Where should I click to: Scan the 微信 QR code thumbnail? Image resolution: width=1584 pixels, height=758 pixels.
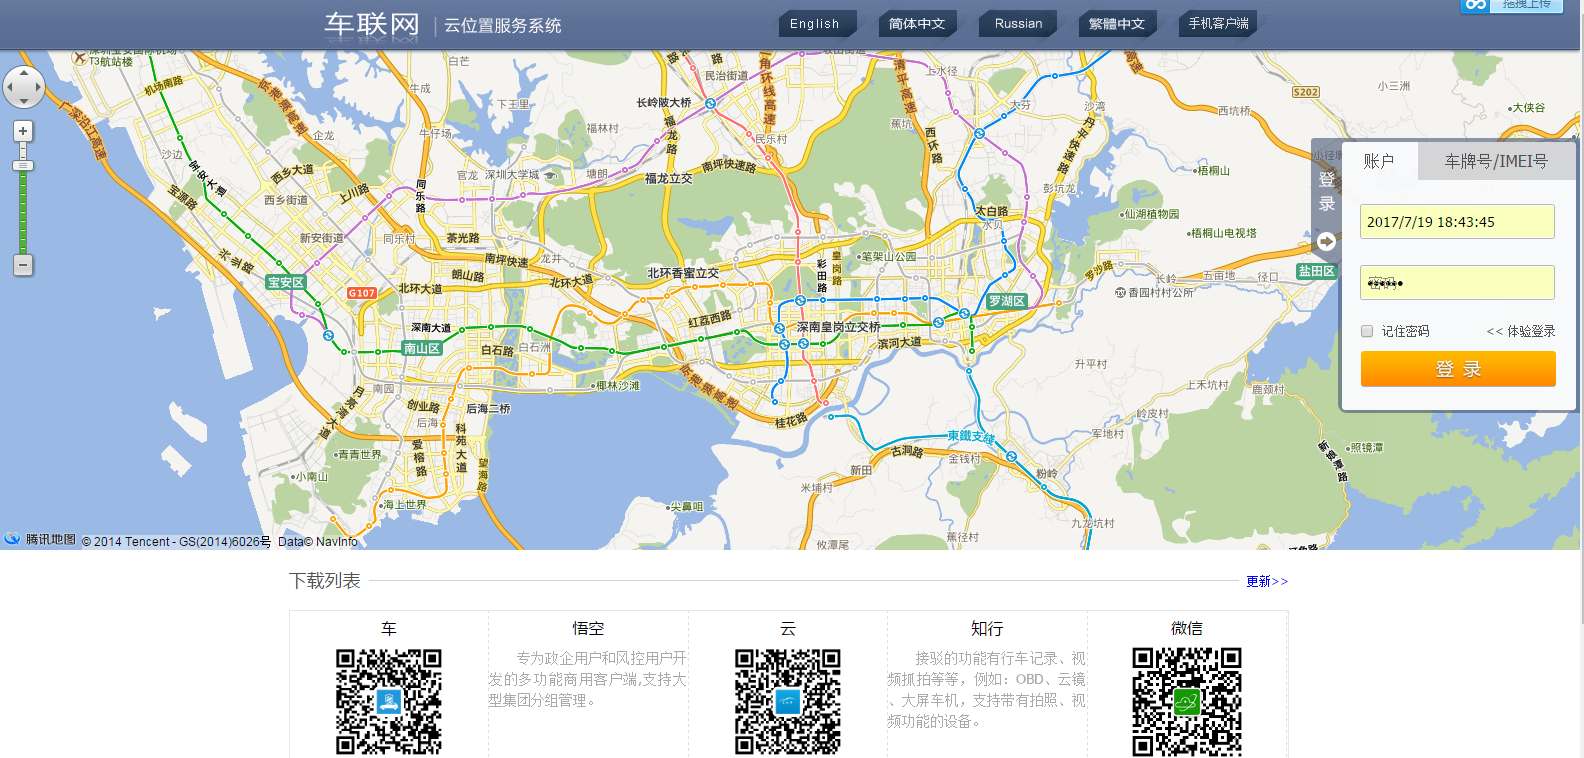(x=1186, y=701)
